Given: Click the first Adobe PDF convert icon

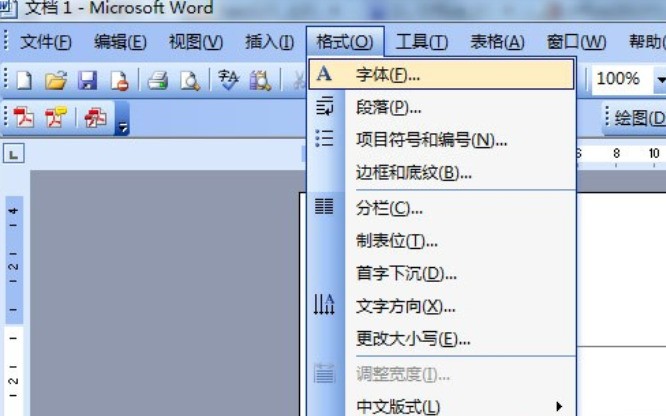Looking at the screenshot, I should pyautogui.click(x=23, y=117).
